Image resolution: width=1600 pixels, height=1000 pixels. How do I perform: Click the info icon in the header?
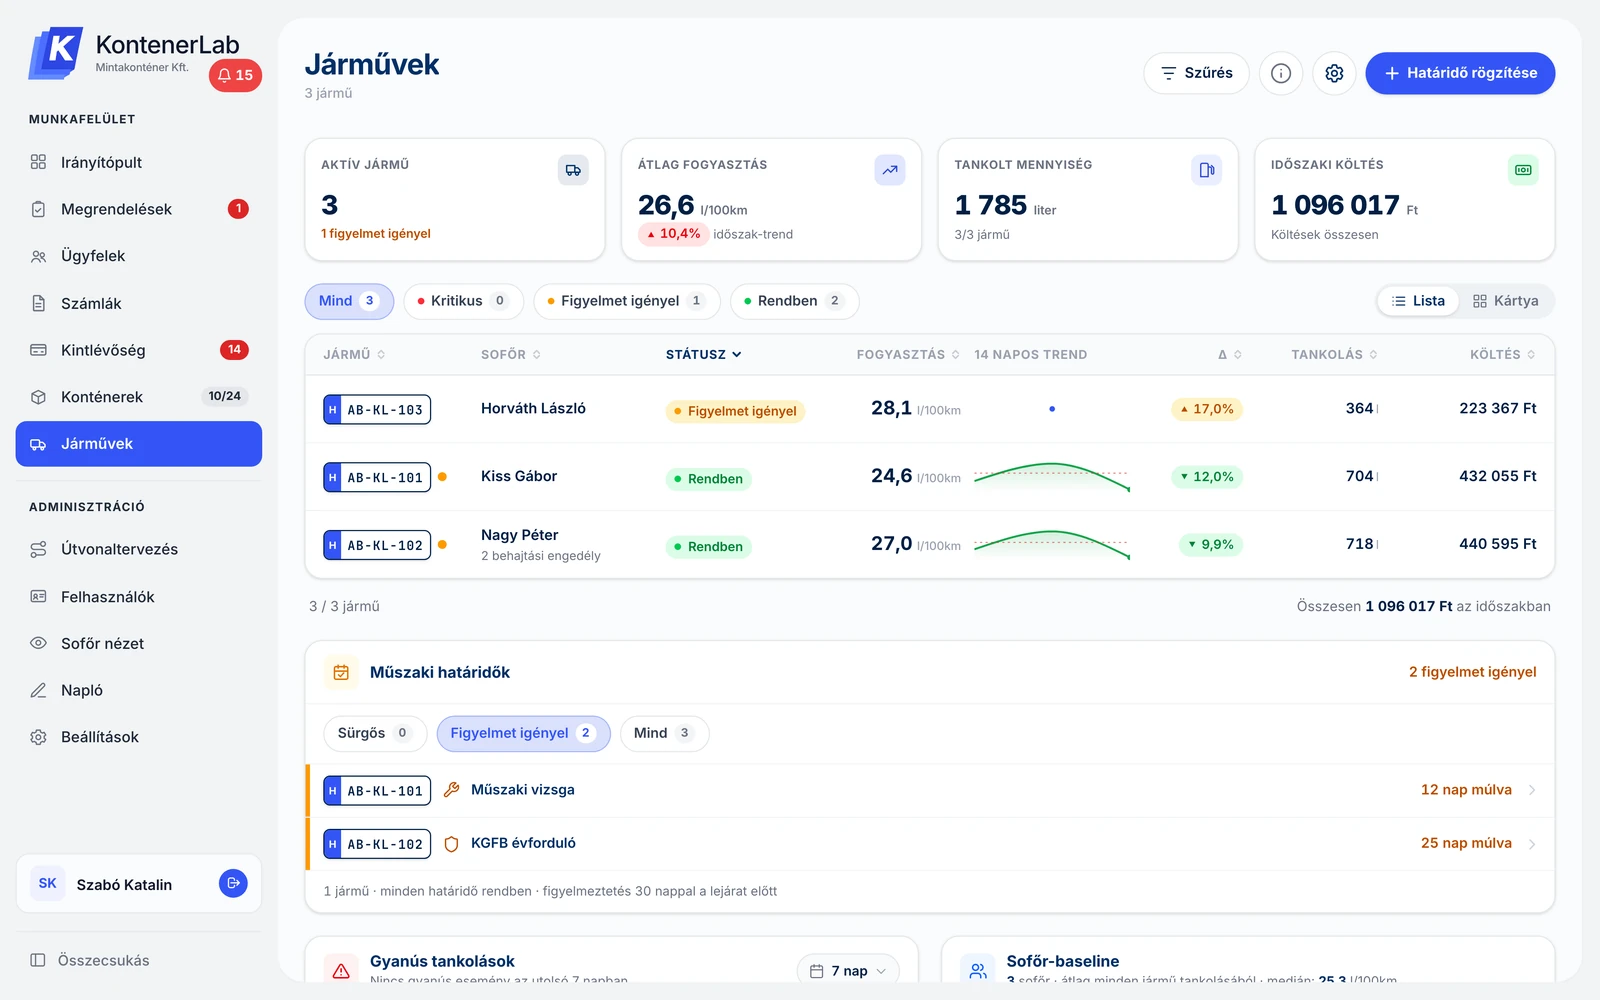pos(1281,73)
